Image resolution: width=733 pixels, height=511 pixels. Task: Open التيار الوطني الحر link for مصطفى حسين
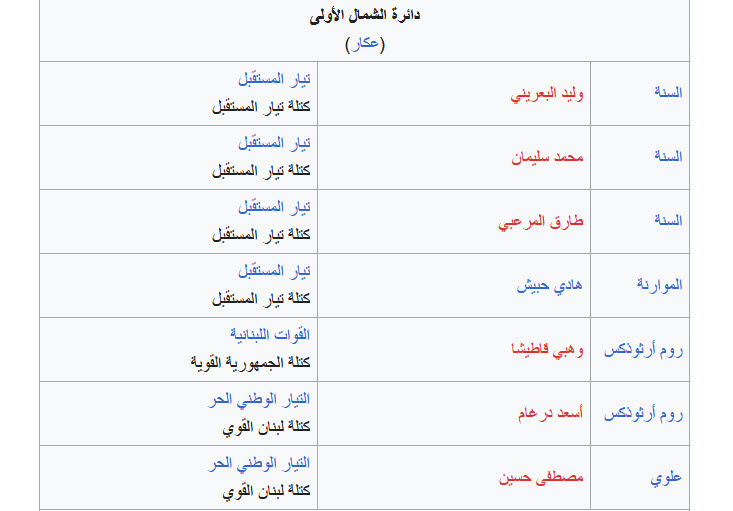pos(259,463)
